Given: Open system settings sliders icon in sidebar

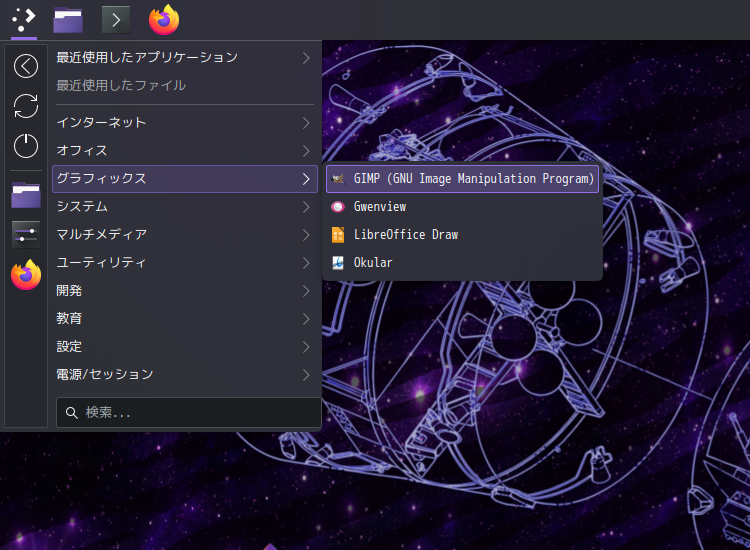Looking at the screenshot, I should (x=26, y=234).
